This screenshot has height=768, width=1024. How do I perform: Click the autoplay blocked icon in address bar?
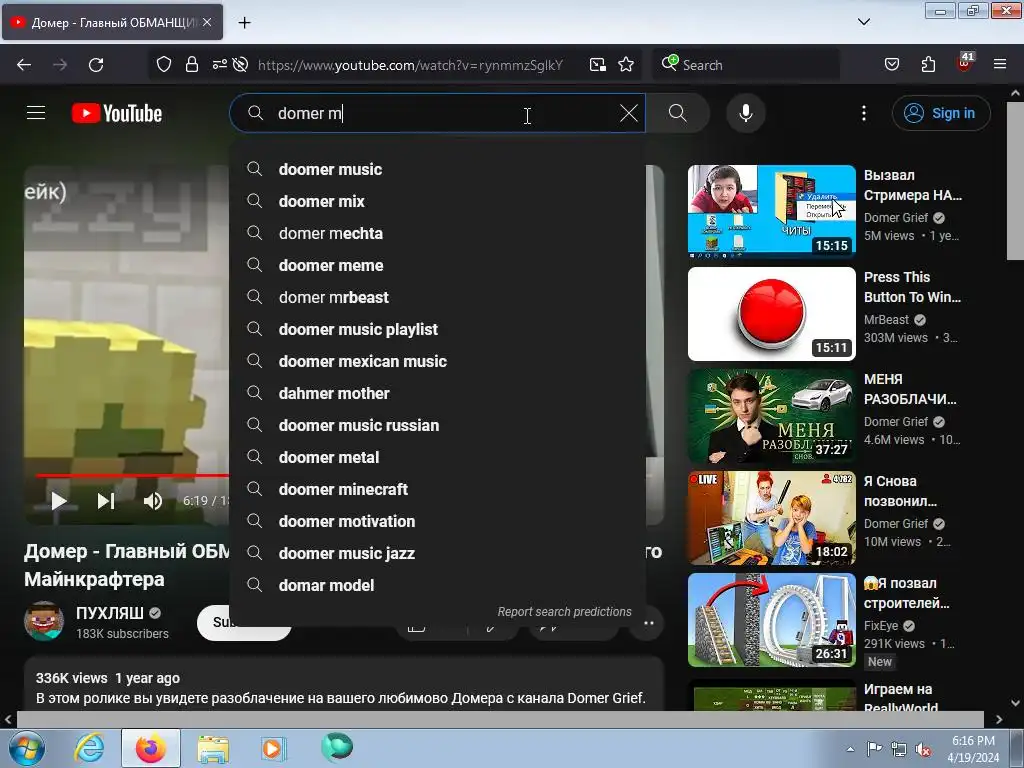tap(240, 65)
